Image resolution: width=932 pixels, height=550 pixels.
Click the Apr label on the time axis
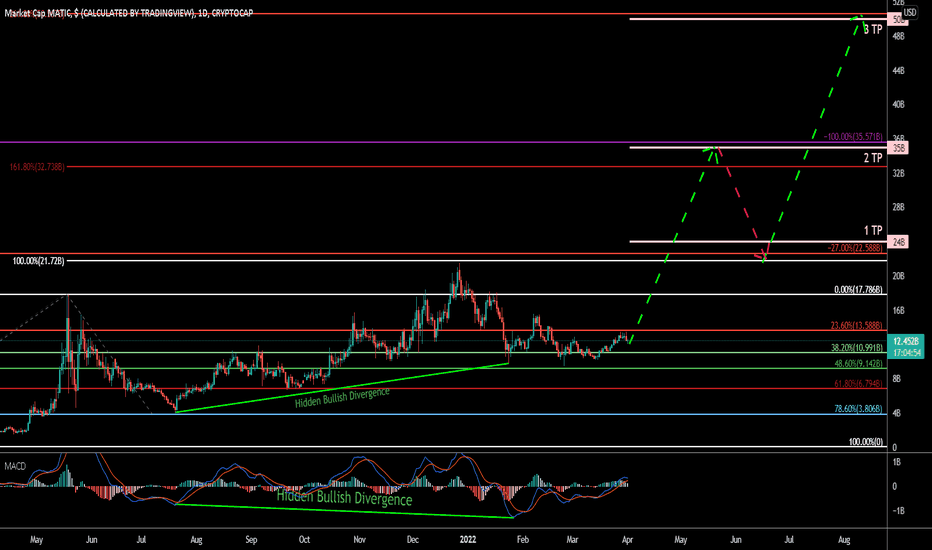coord(627,540)
